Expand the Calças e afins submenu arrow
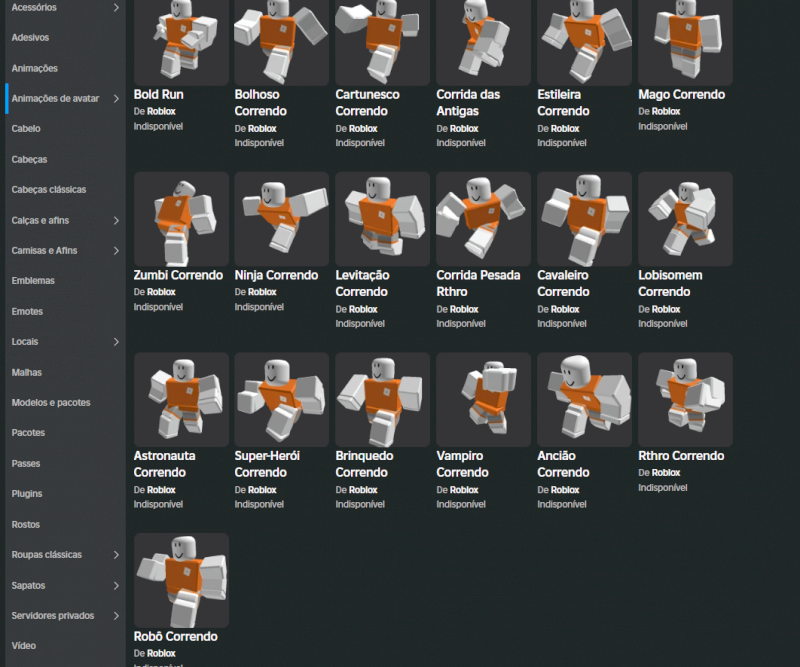Image resolution: width=800 pixels, height=667 pixels. tap(116, 220)
